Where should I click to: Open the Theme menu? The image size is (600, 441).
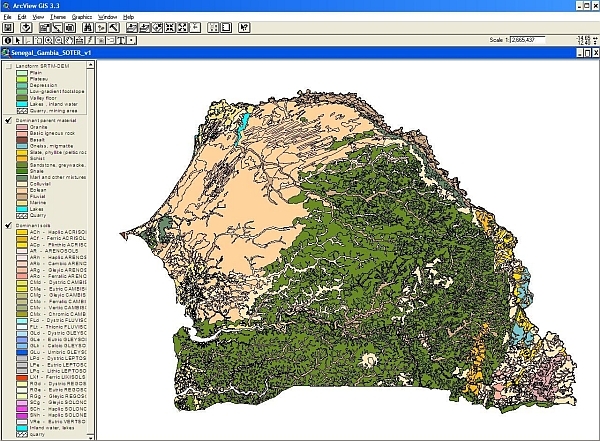click(x=58, y=17)
